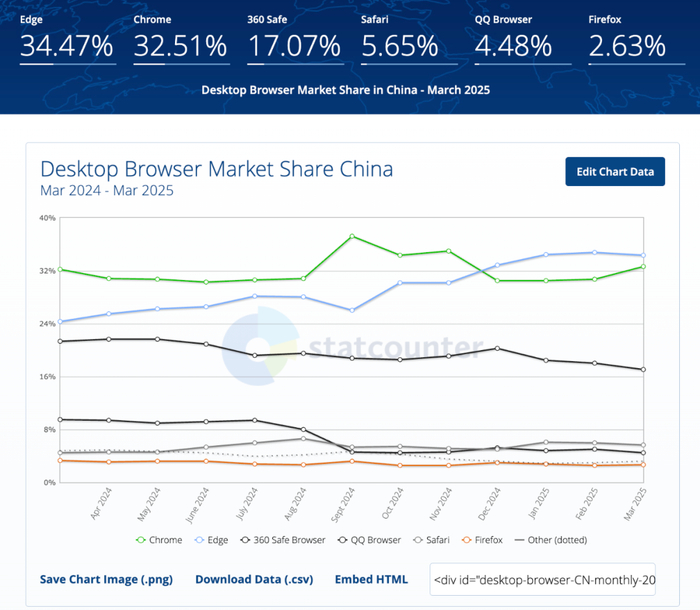Viewport: 700px width, 610px height.
Task: Click 360 Safe 17.07% header stat
Action: tap(295, 39)
